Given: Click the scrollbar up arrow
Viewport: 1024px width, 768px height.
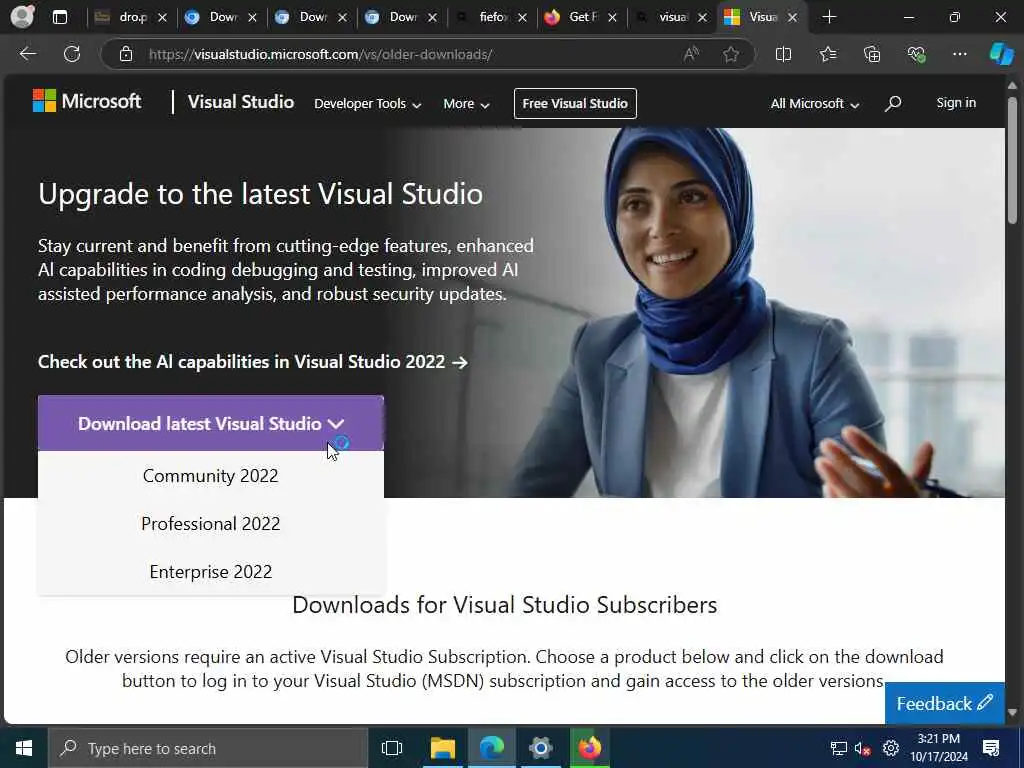Looking at the screenshot, I should [1012, 85].
